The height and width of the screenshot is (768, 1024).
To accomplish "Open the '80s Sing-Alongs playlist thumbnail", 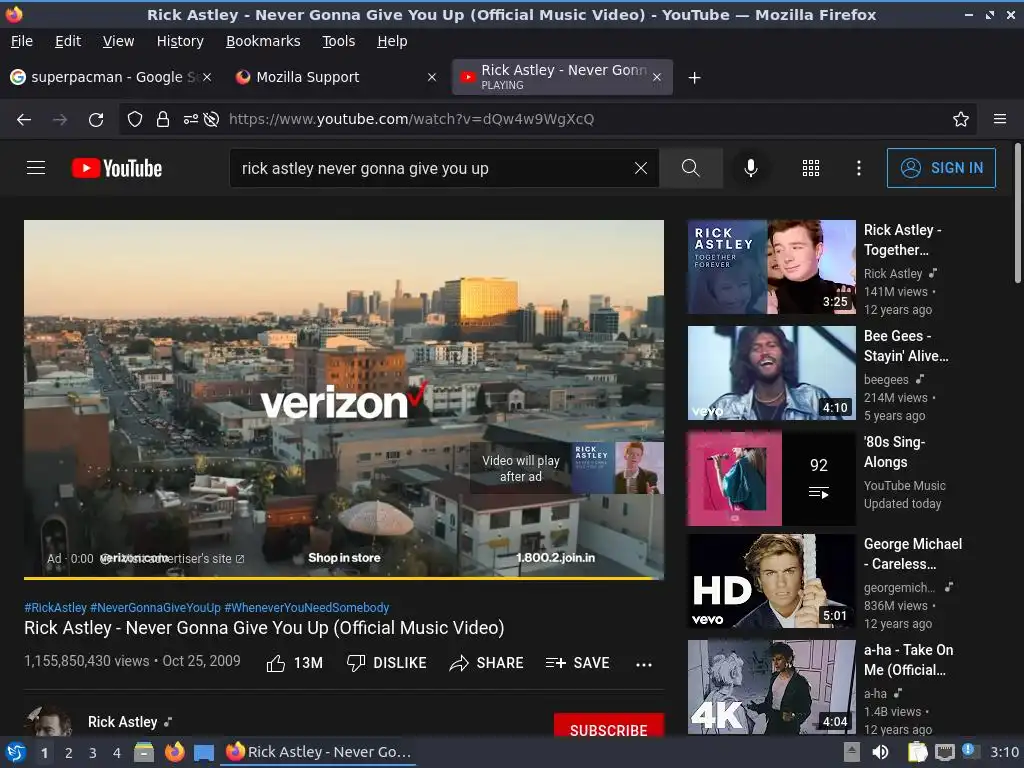I will click(x=771, y=478).
